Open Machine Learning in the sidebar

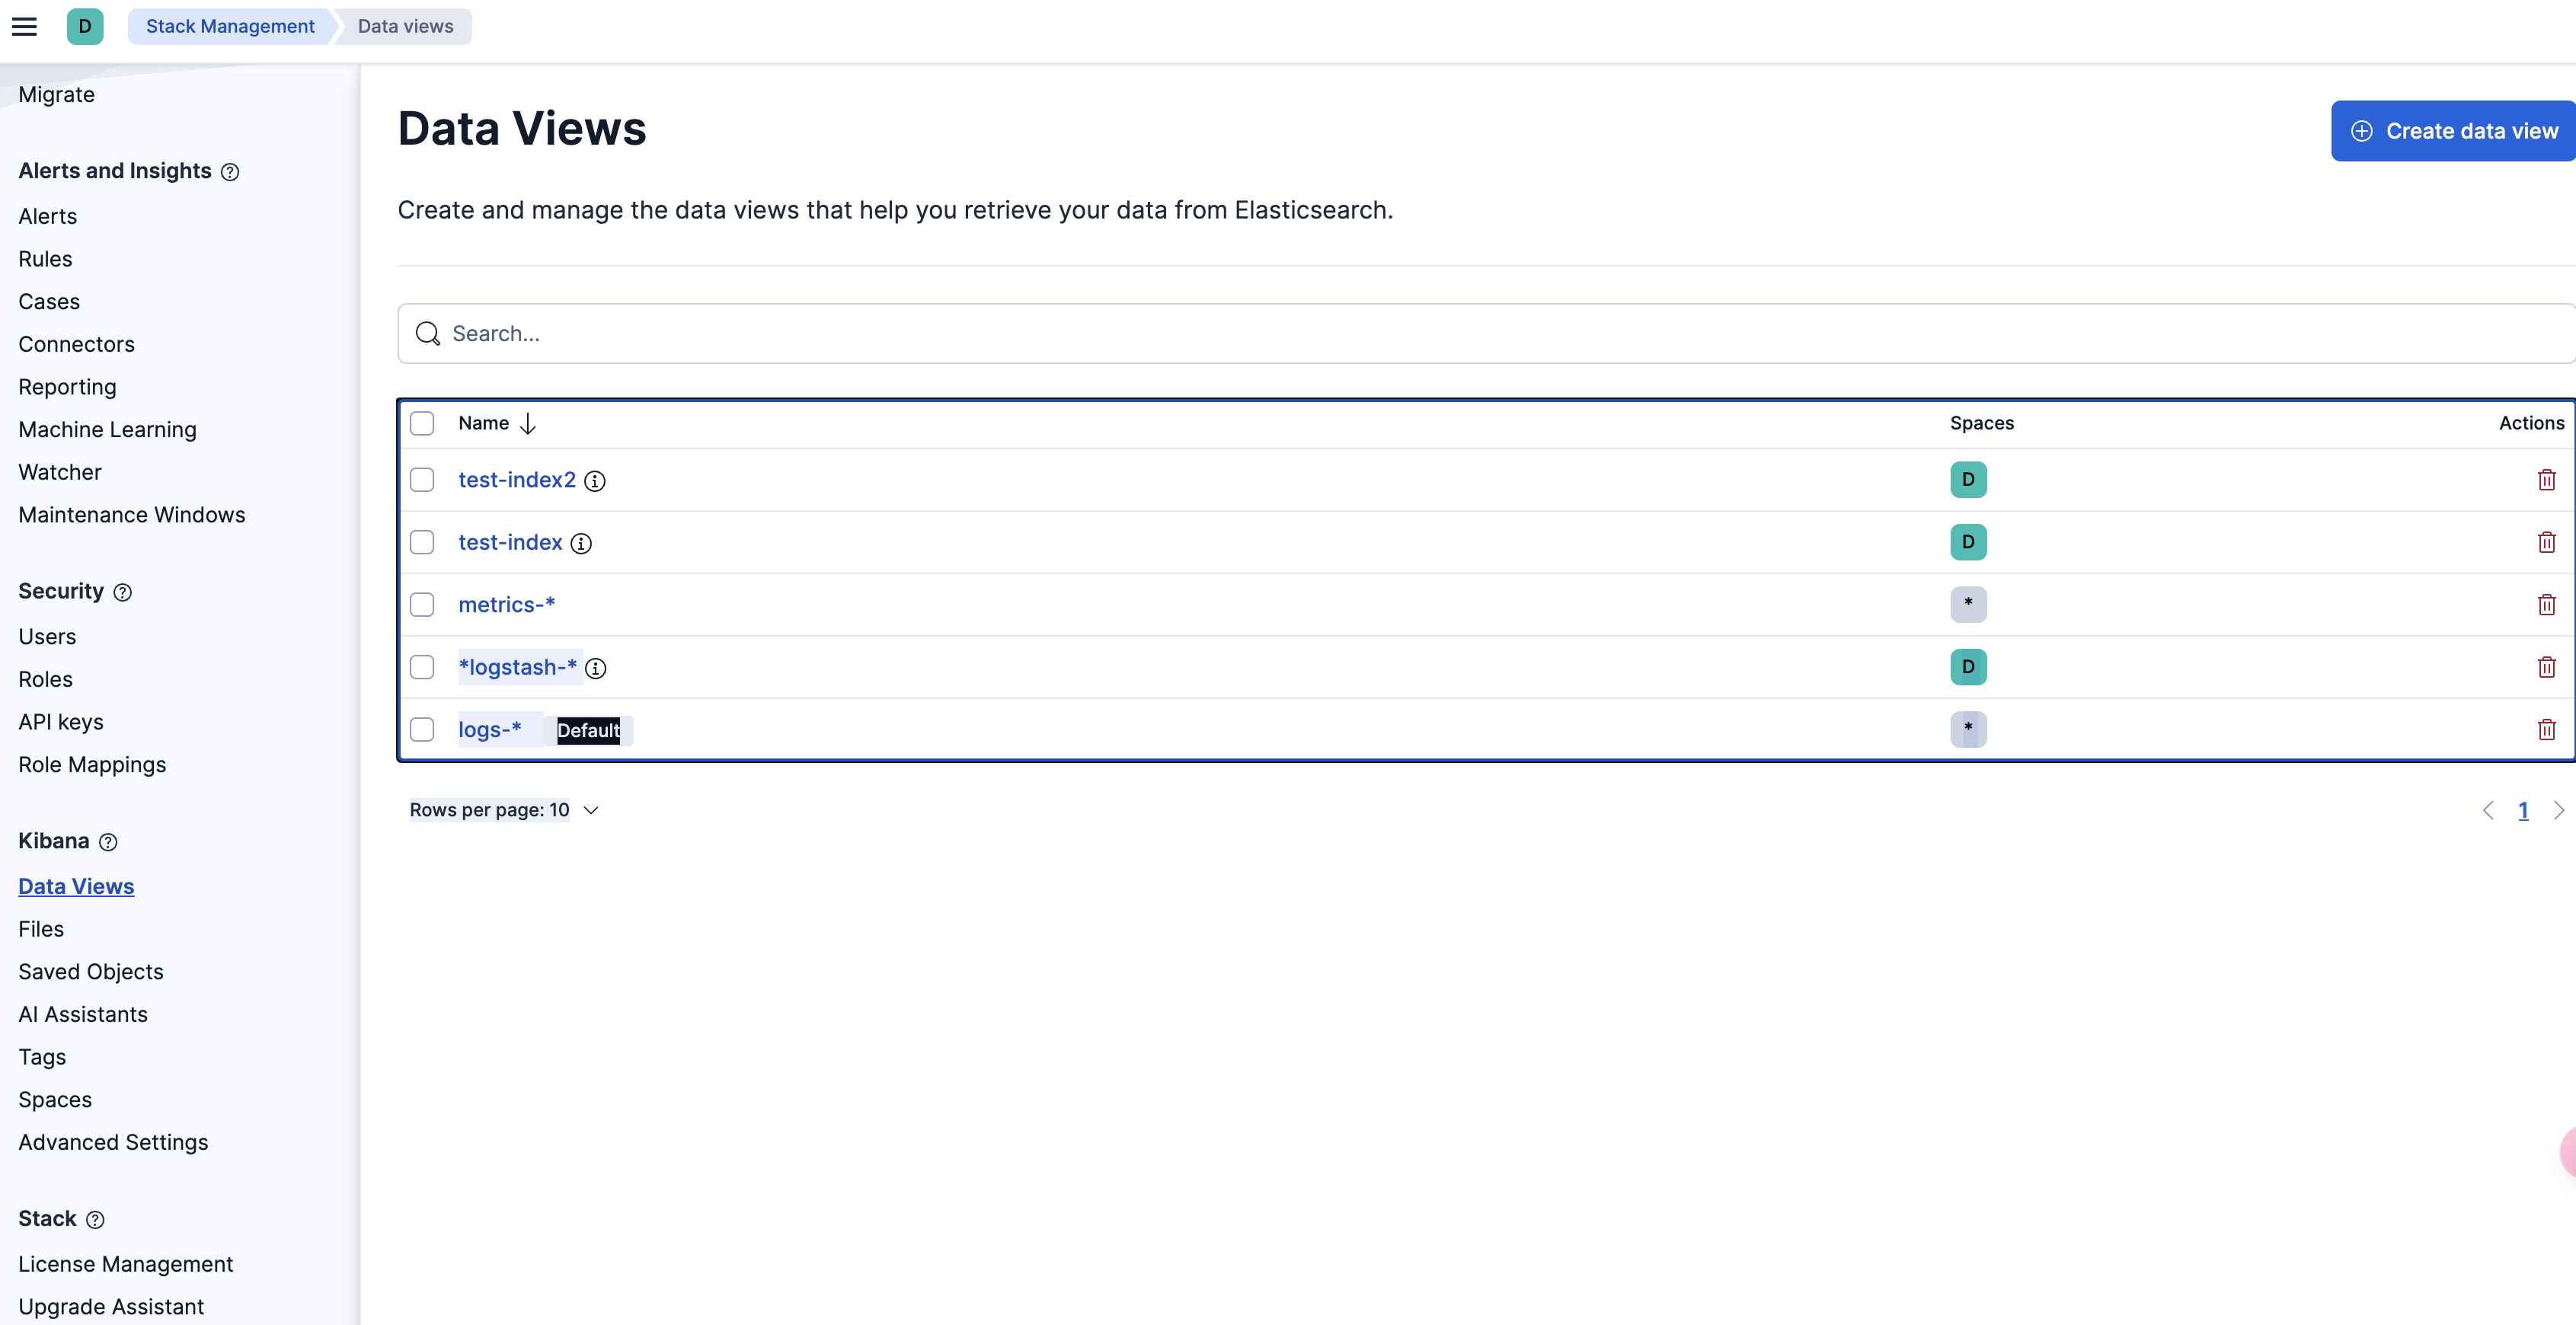click(x=108, y=430)
